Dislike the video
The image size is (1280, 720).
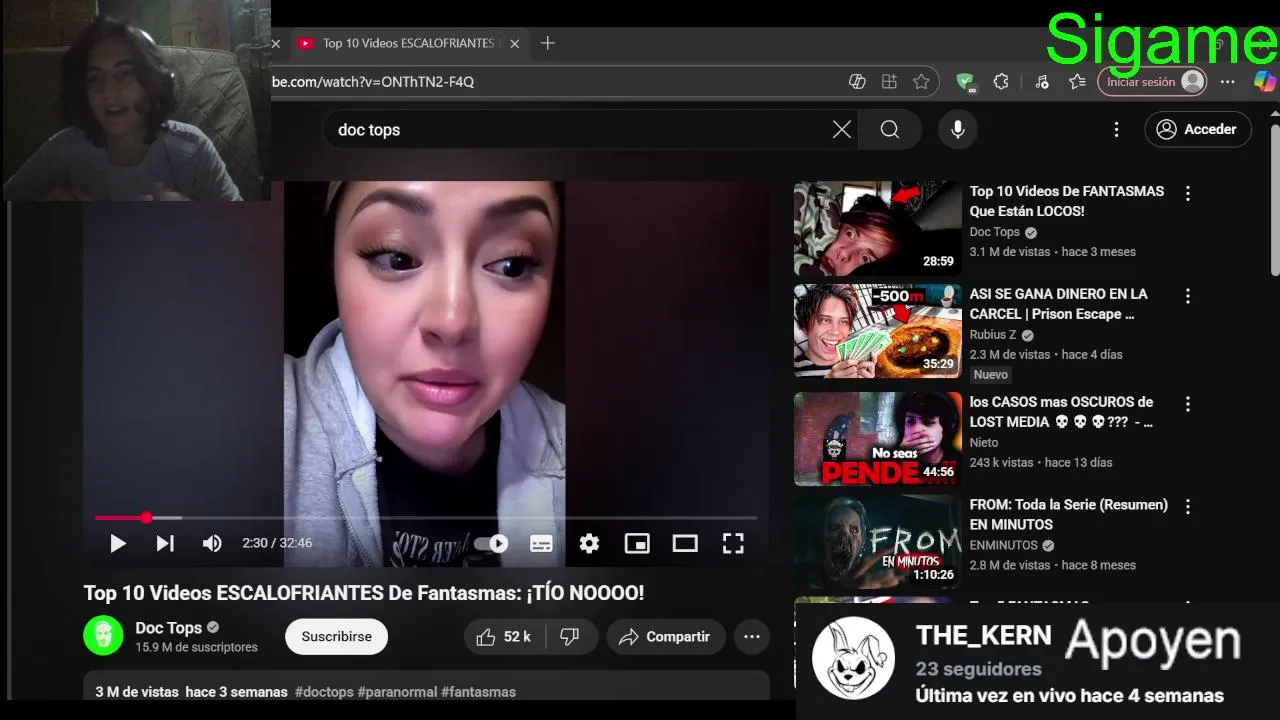pos(570,636)
